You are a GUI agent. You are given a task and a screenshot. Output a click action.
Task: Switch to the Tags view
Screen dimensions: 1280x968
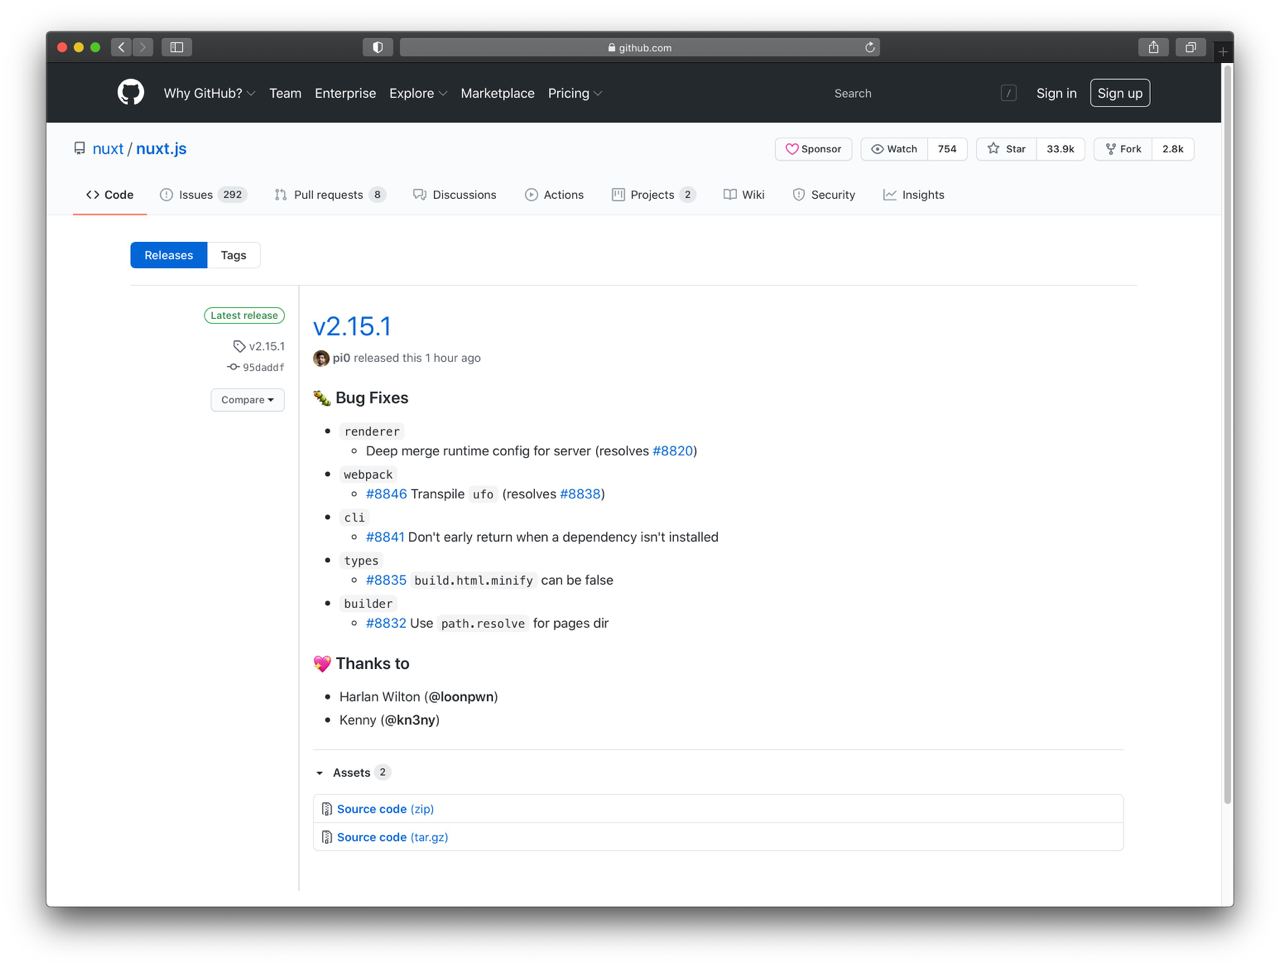(x=234, y=255)
